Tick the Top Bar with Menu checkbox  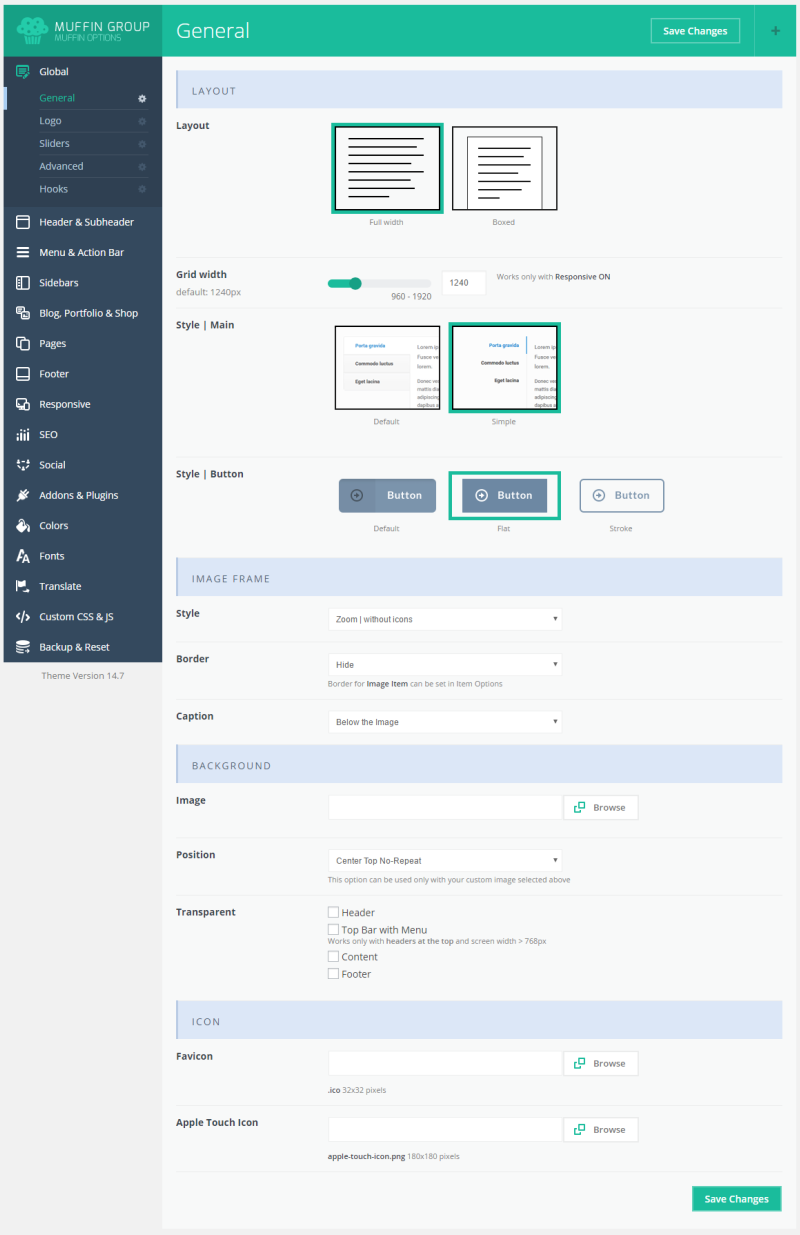[333, 930]
